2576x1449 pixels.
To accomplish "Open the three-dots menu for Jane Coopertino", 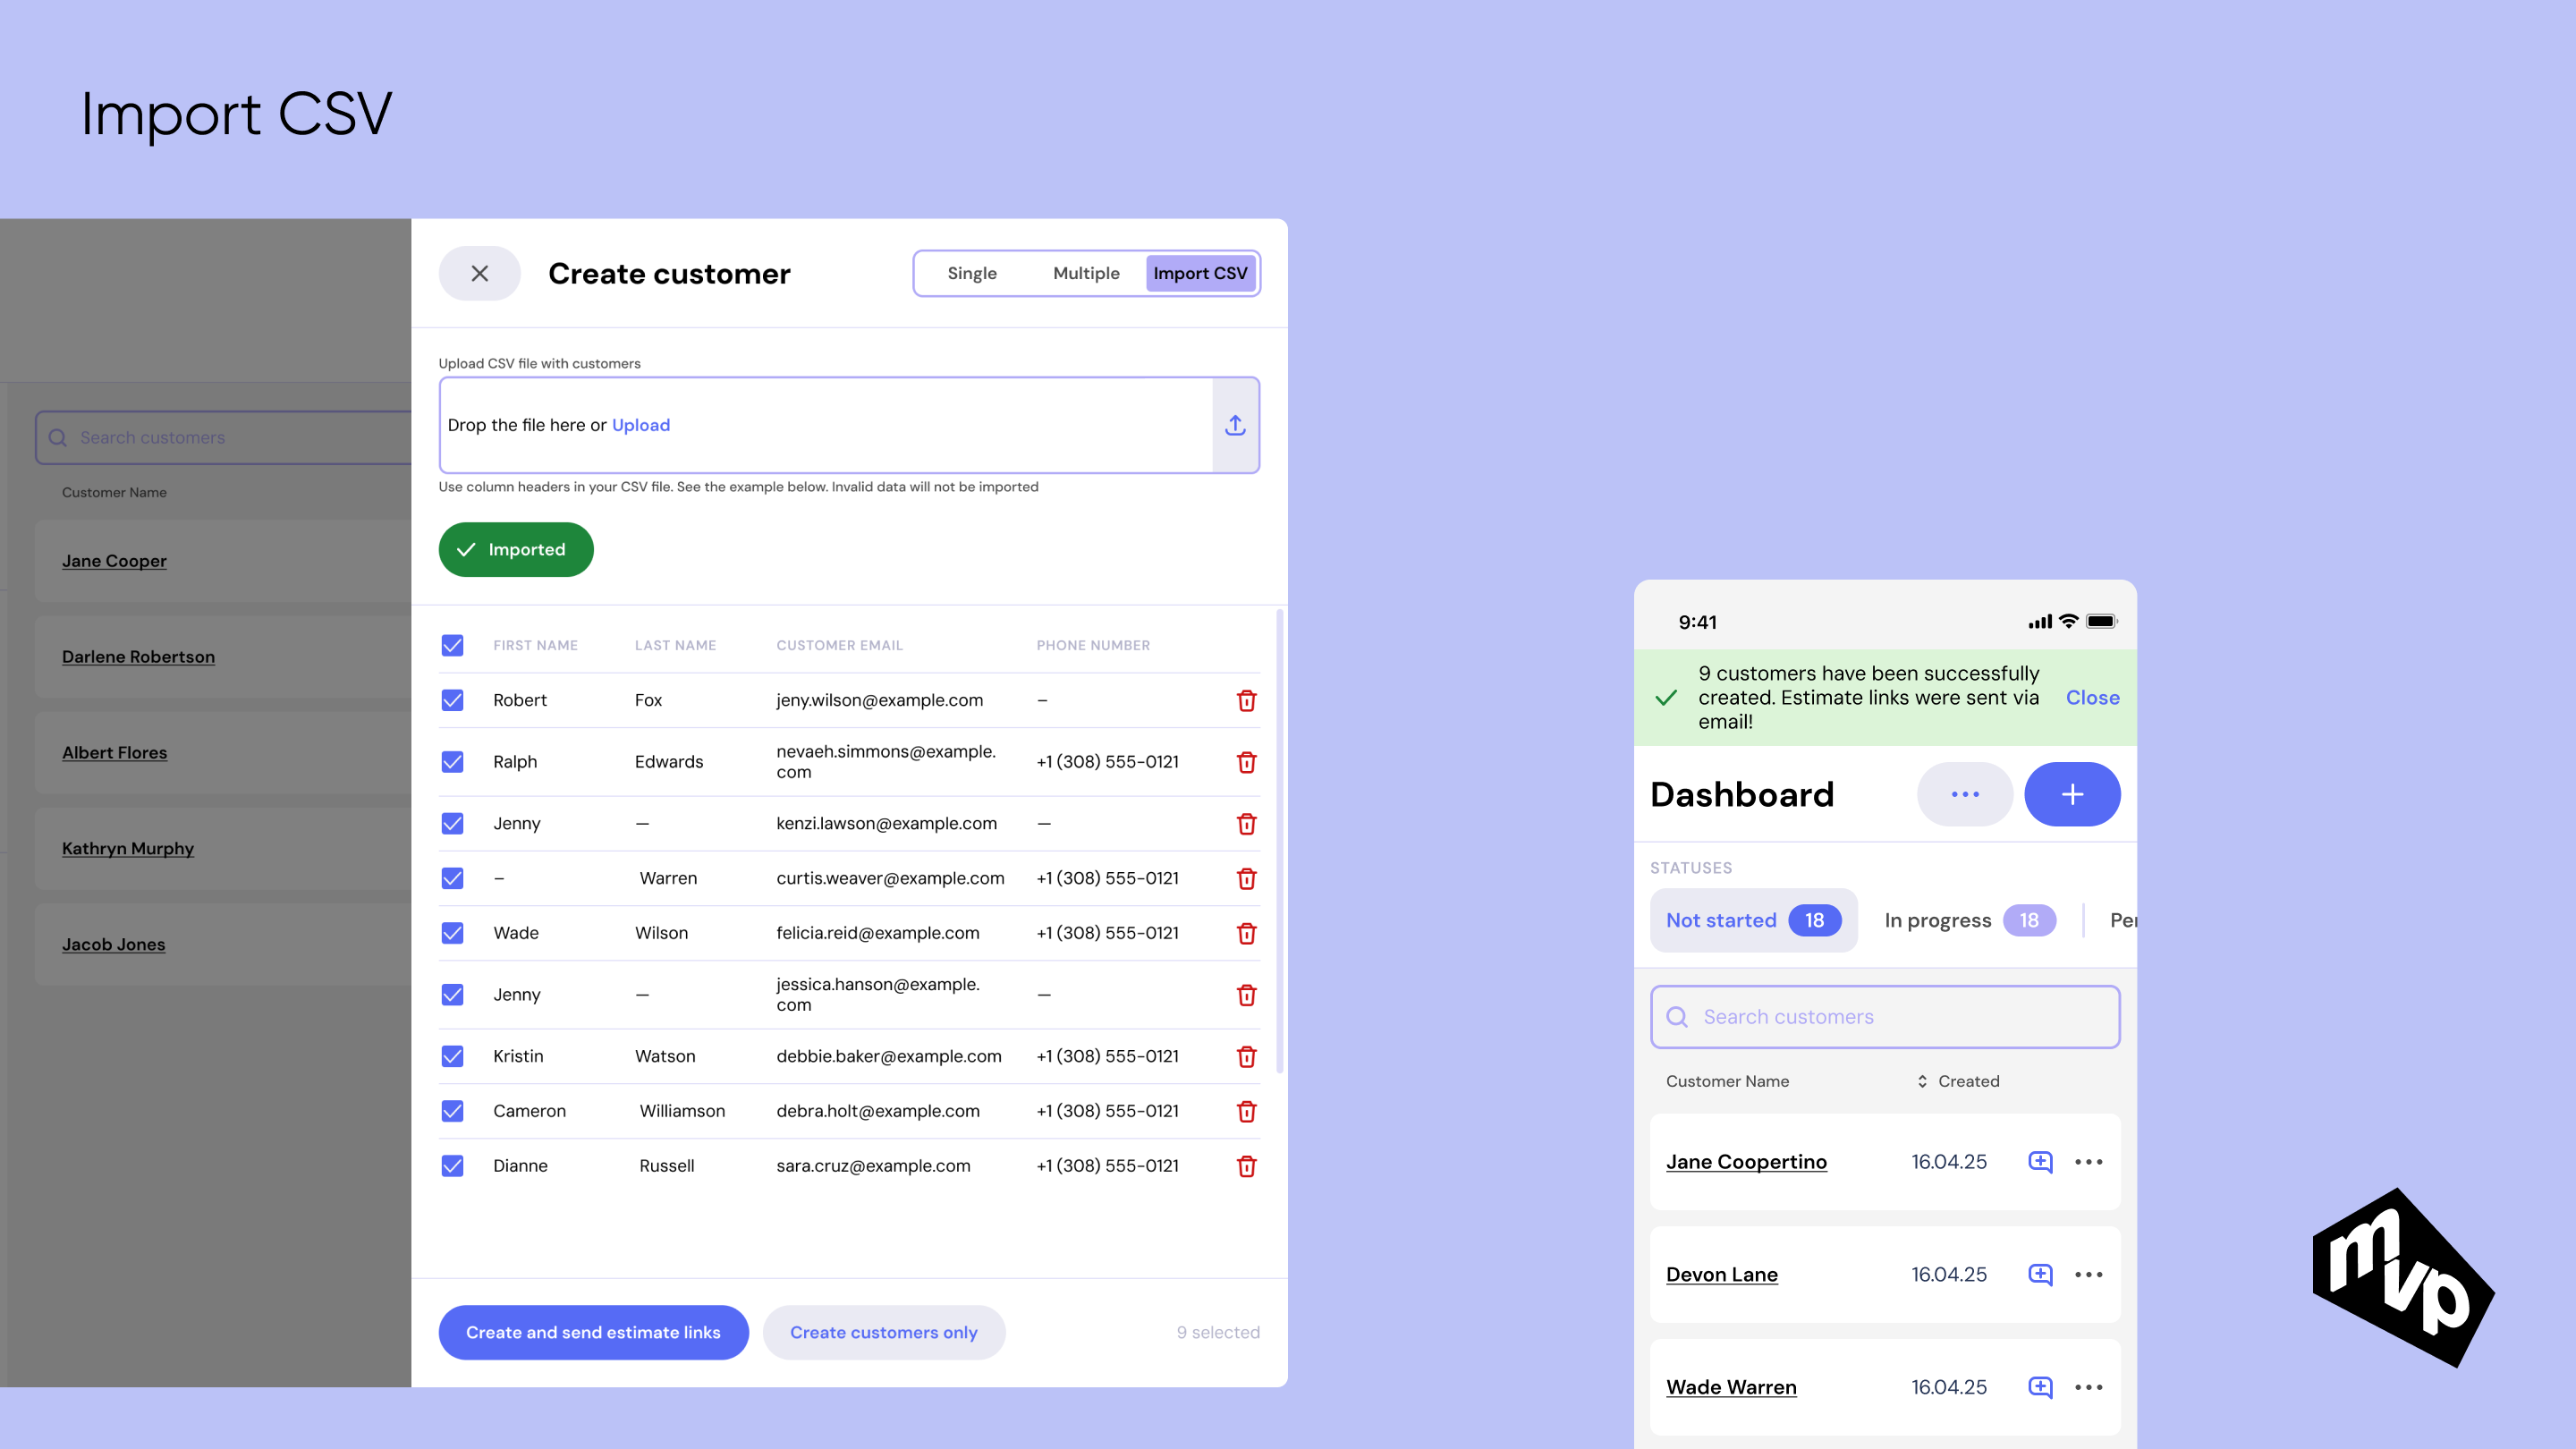I will [2088, 1161].
